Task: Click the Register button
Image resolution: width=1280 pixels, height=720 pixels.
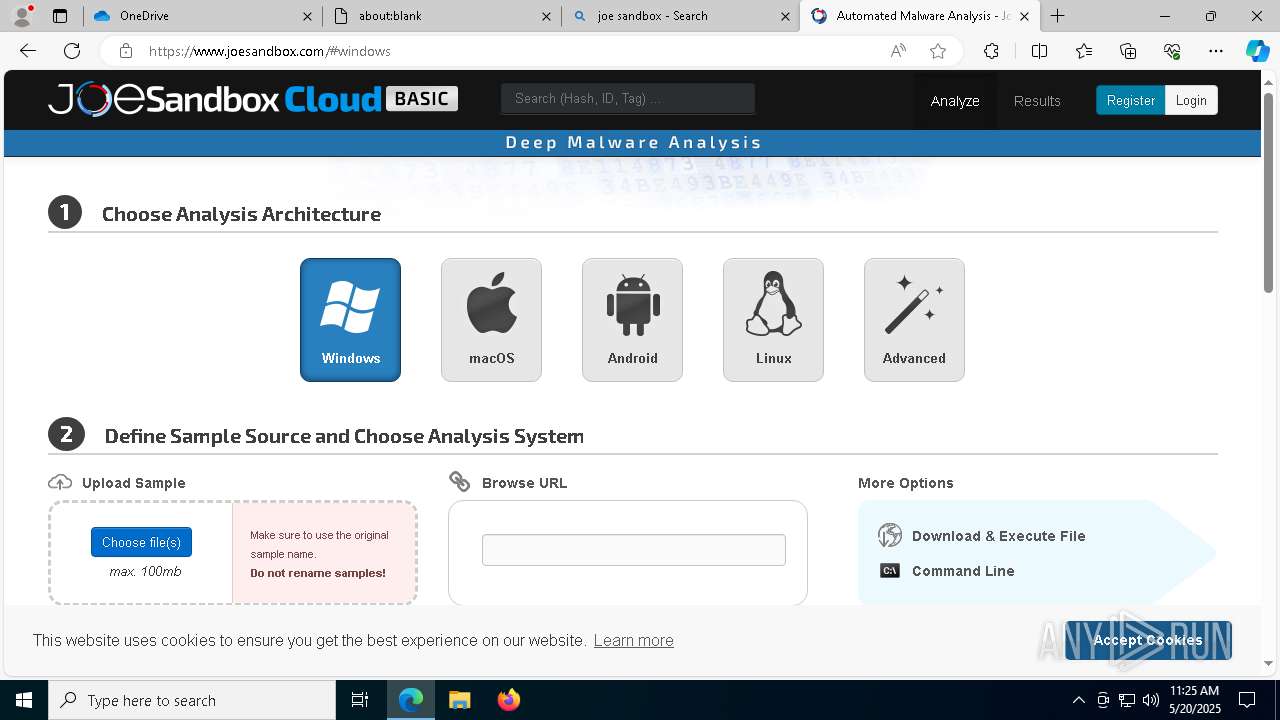Action: point(1130,100)
